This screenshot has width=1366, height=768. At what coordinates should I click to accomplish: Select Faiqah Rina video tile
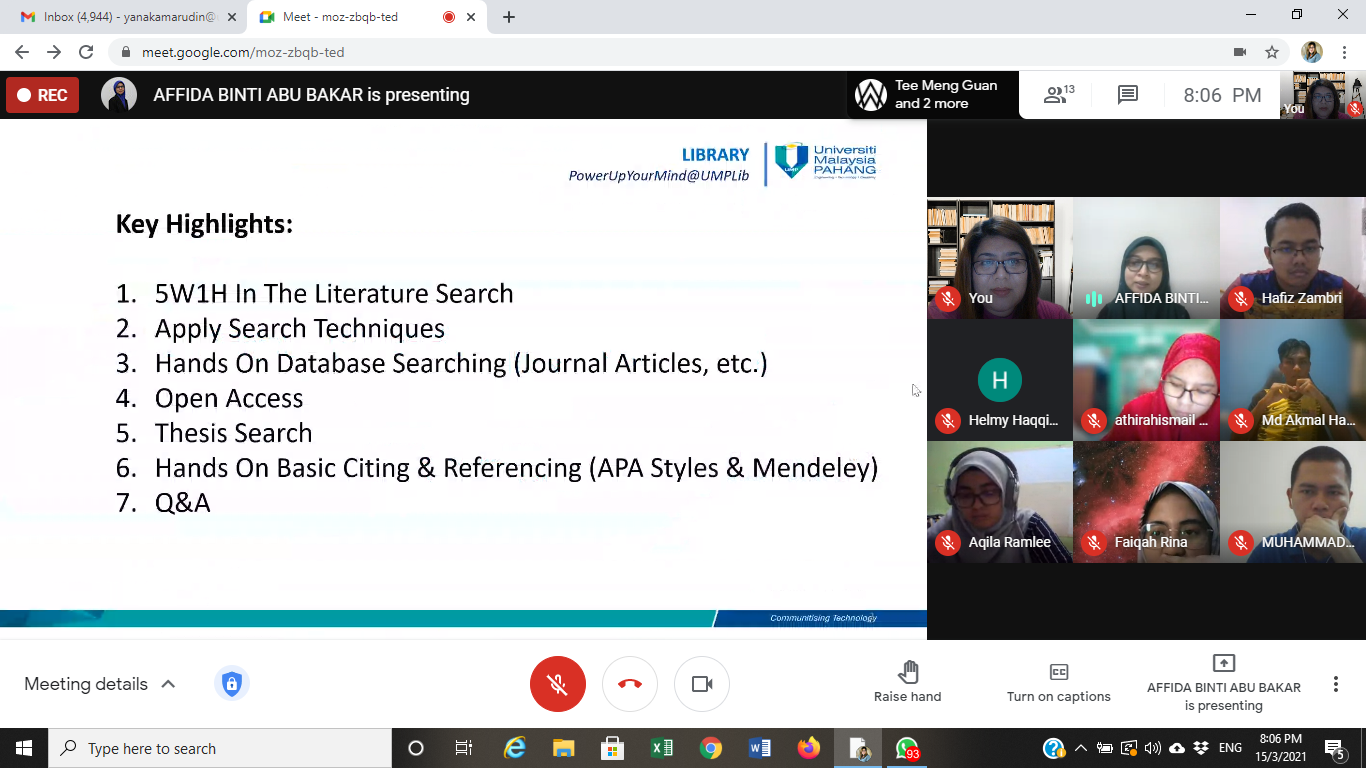pyautogui.click(x=1146, y=502)
